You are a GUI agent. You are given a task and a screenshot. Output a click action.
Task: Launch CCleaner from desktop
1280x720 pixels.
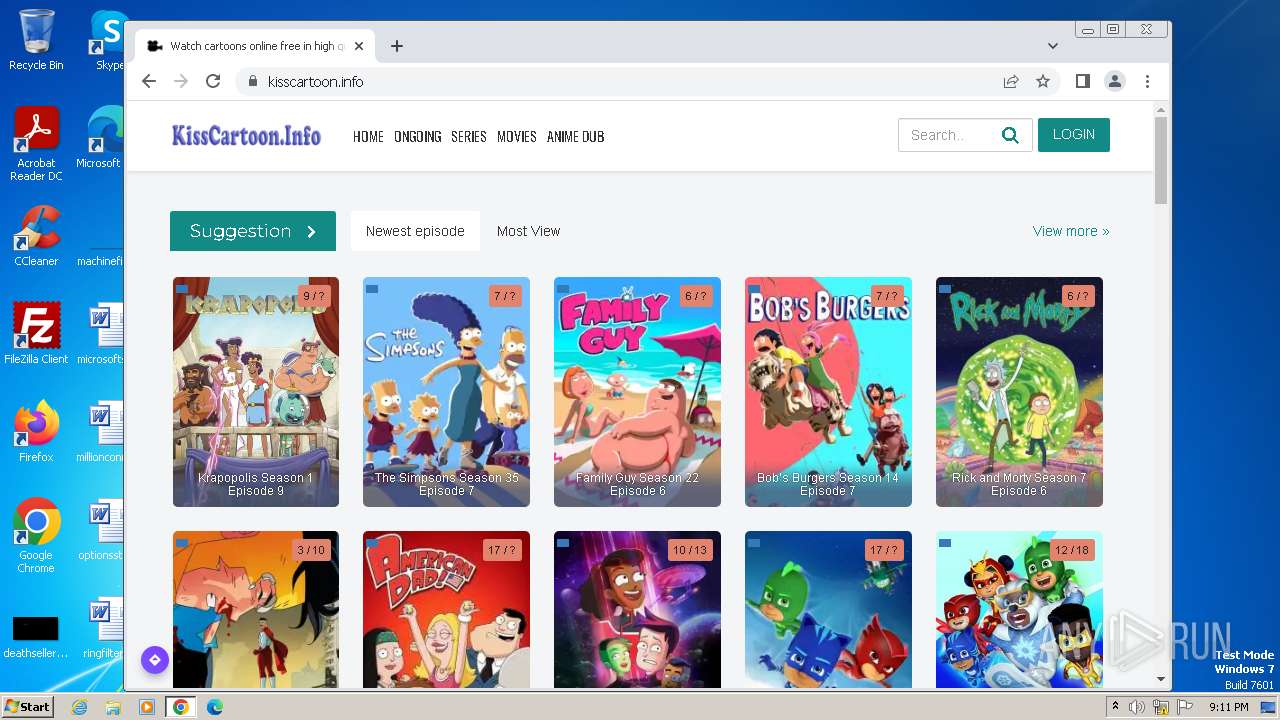36,236
